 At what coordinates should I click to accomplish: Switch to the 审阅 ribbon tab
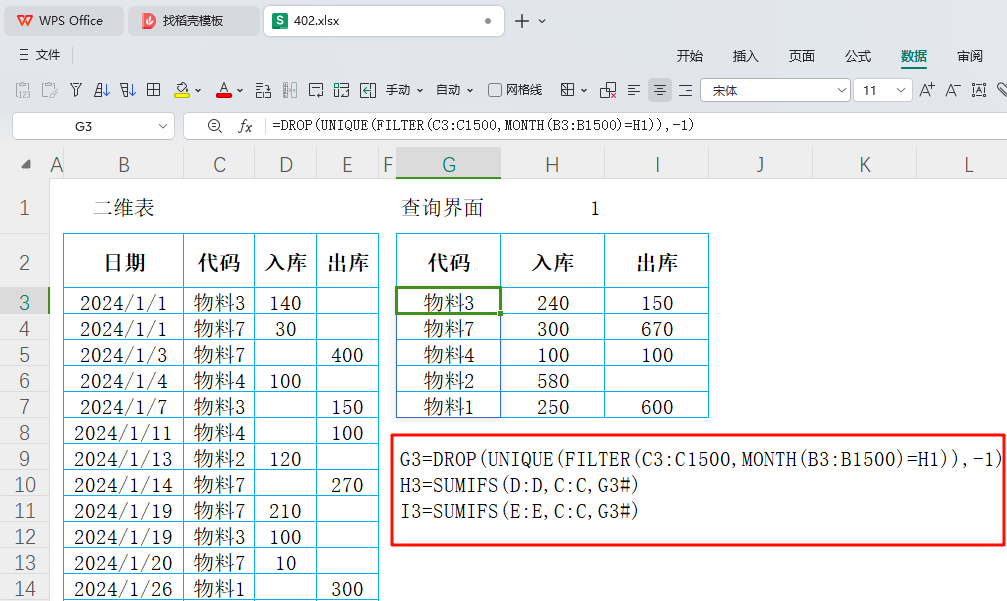click(970, 56)
